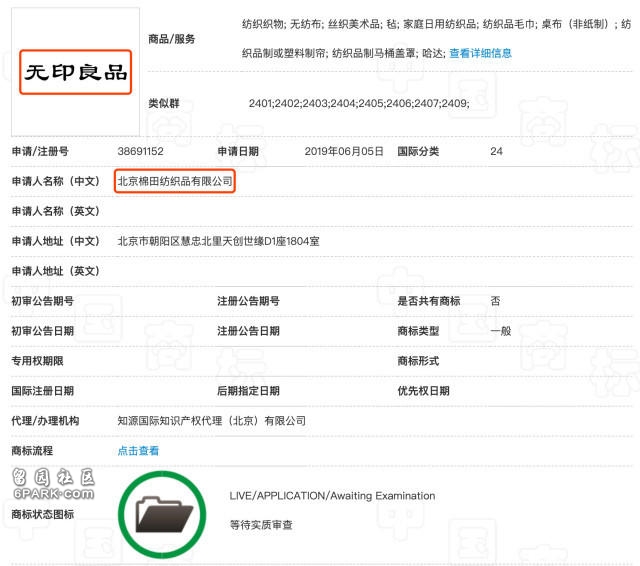Click the 商标流程 label
This screenshot has height=566, width=640.
(32, 451)
